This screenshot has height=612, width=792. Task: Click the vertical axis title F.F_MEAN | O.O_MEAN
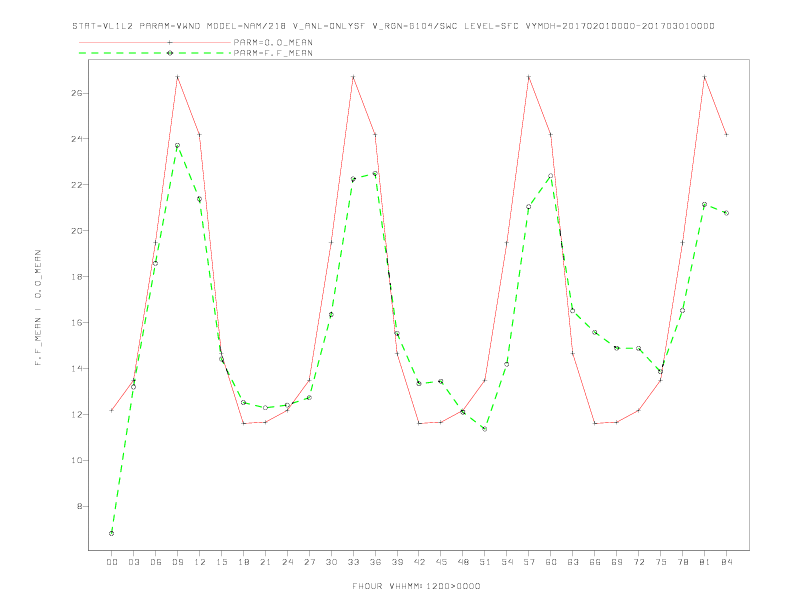tap(38, 308)
